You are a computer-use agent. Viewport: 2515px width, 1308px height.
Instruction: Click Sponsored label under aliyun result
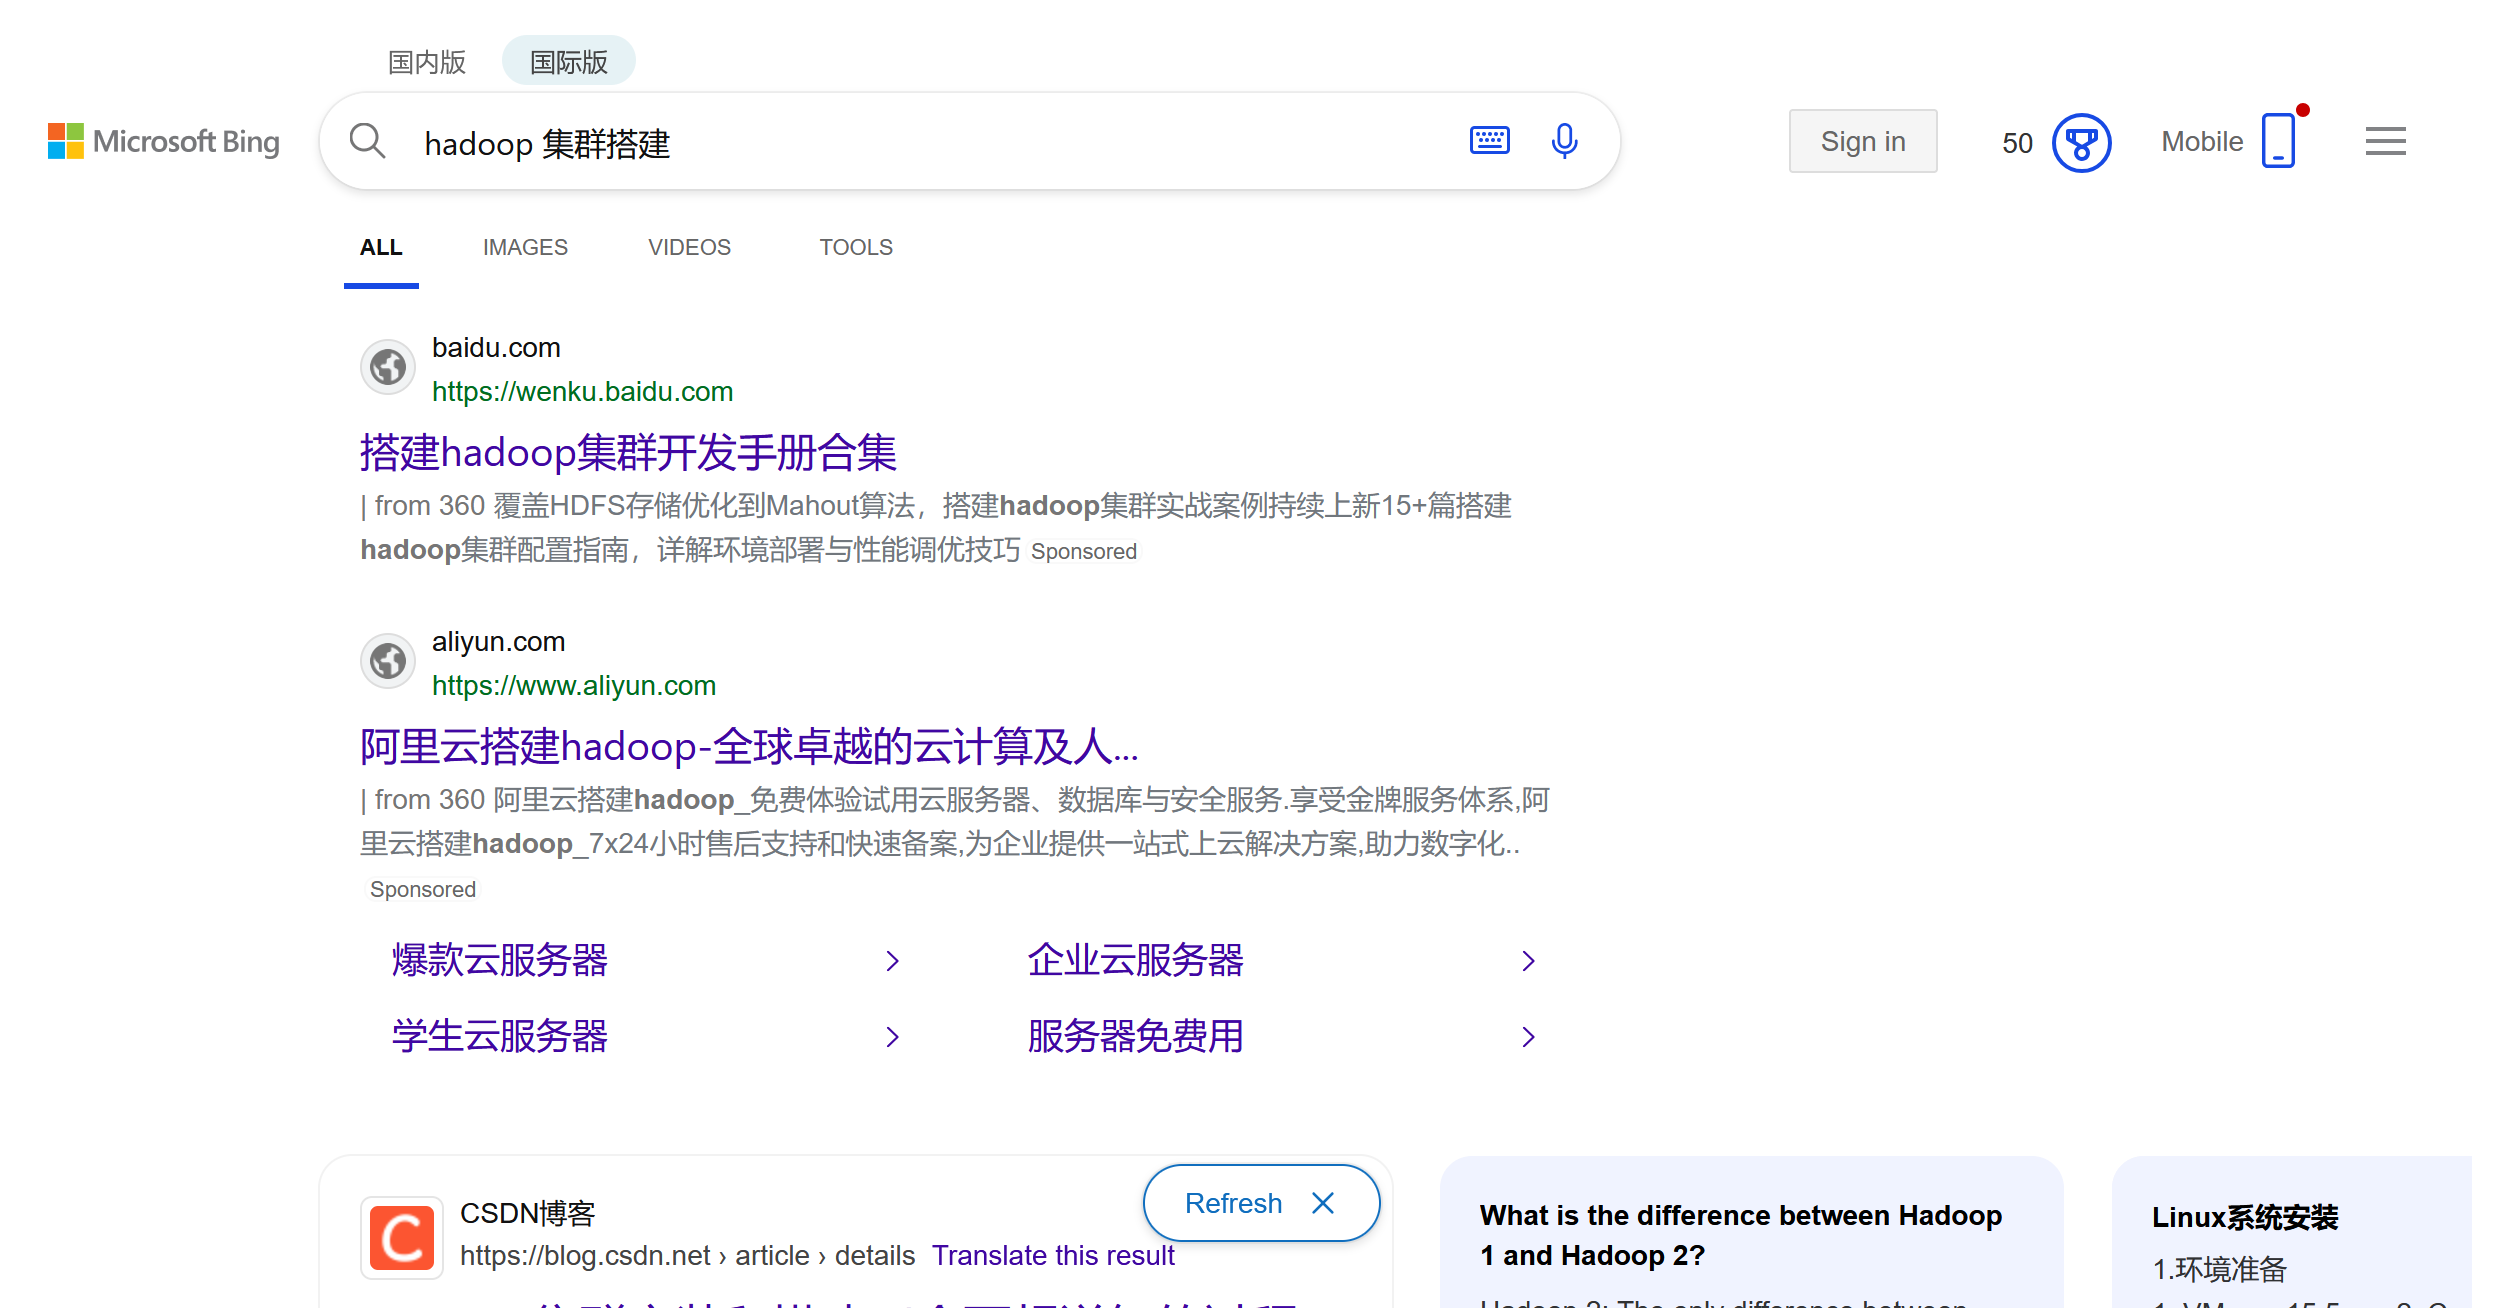422,890
